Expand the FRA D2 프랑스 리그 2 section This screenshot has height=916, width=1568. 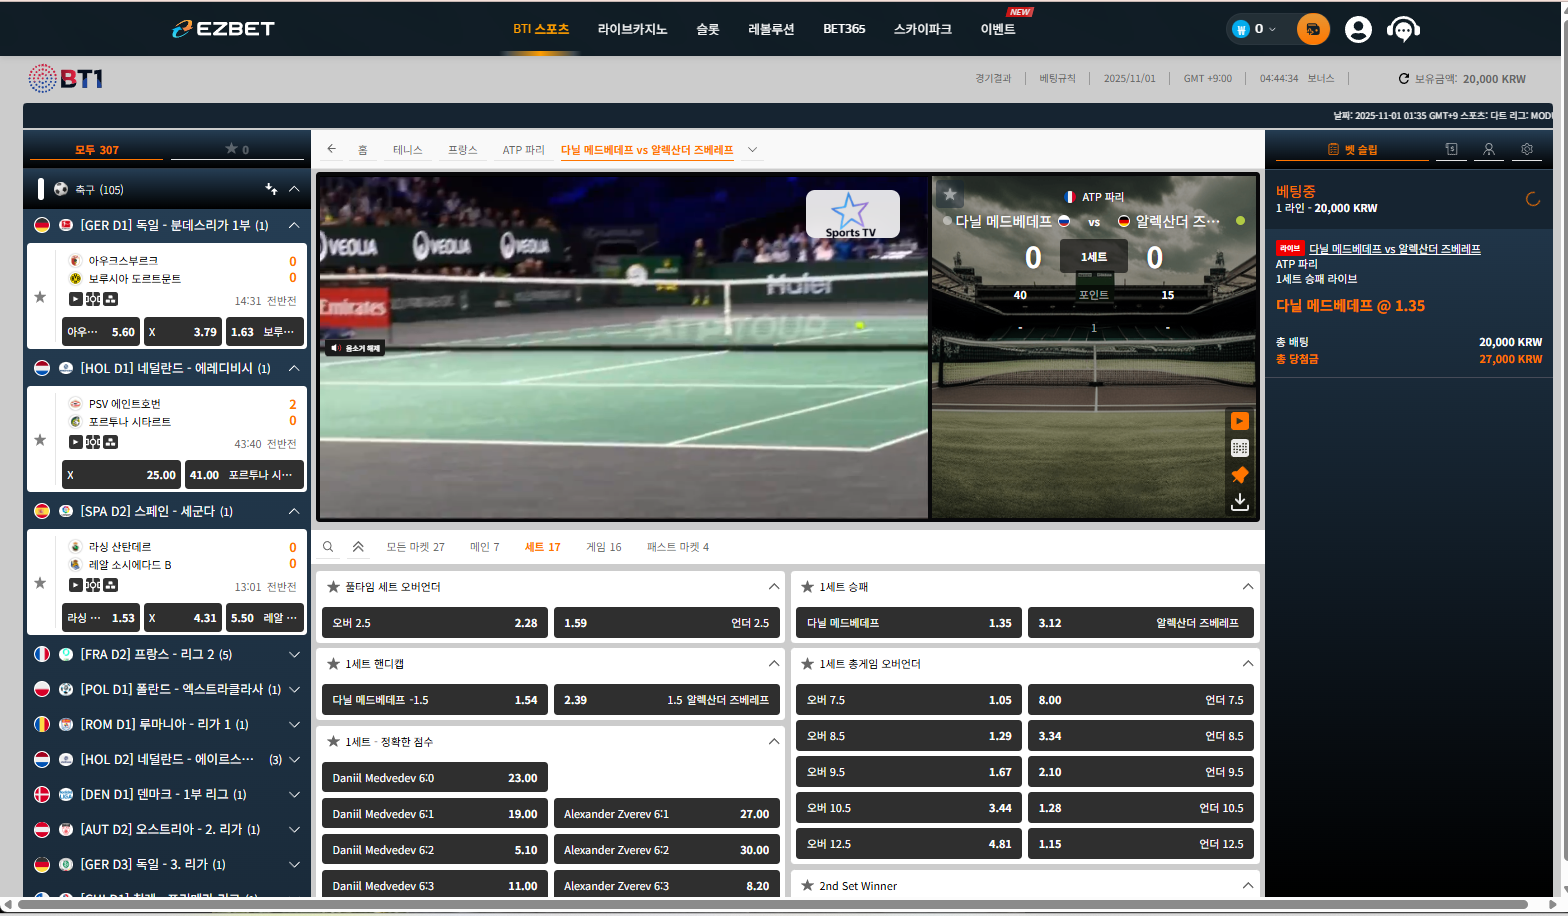(294, 654)
